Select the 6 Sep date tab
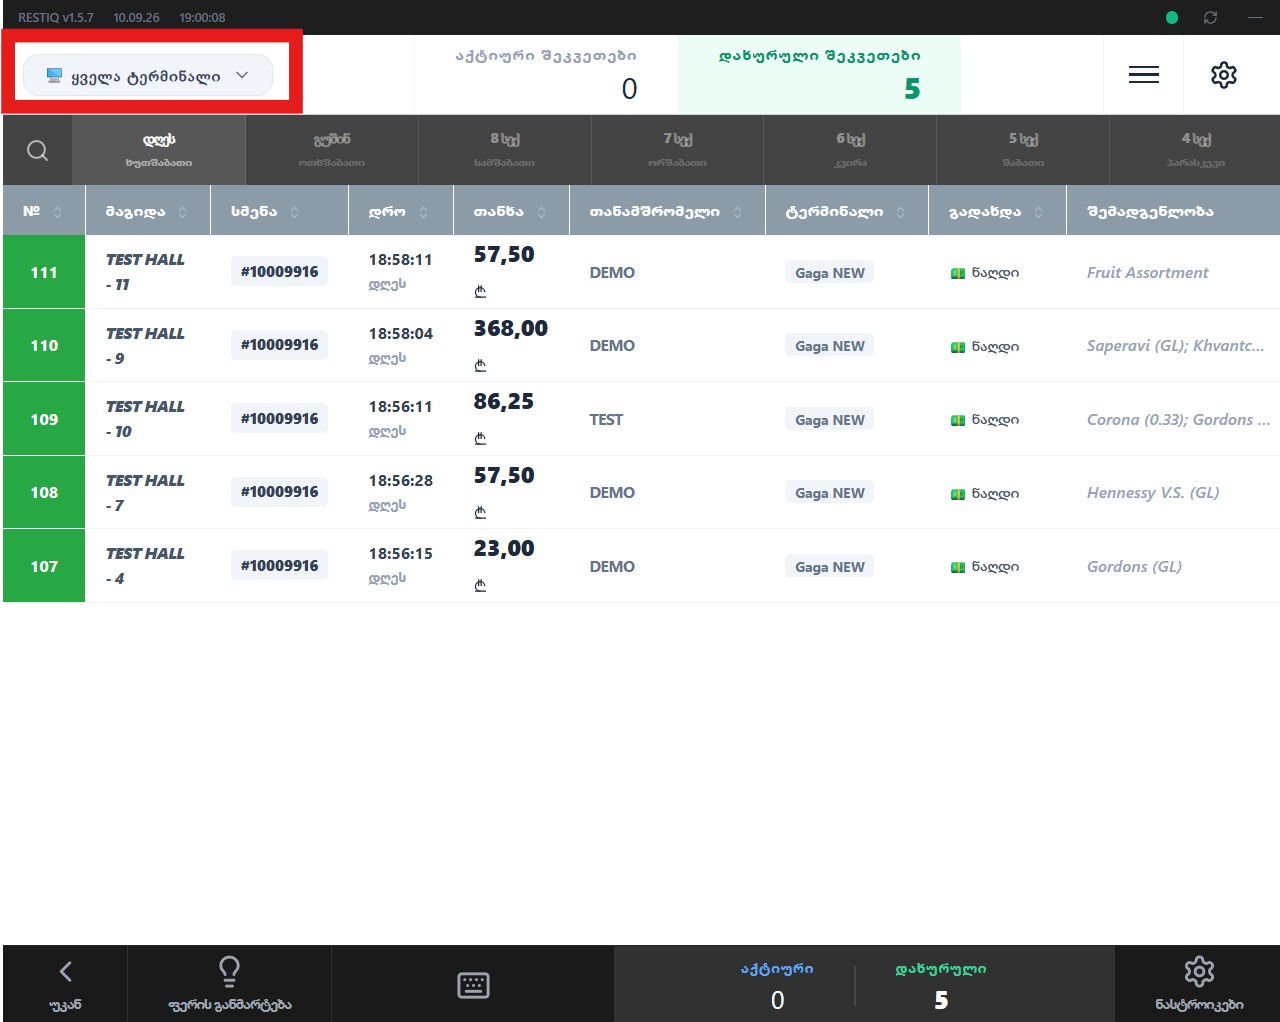1280x1022 pixels. tap(850, 150)
